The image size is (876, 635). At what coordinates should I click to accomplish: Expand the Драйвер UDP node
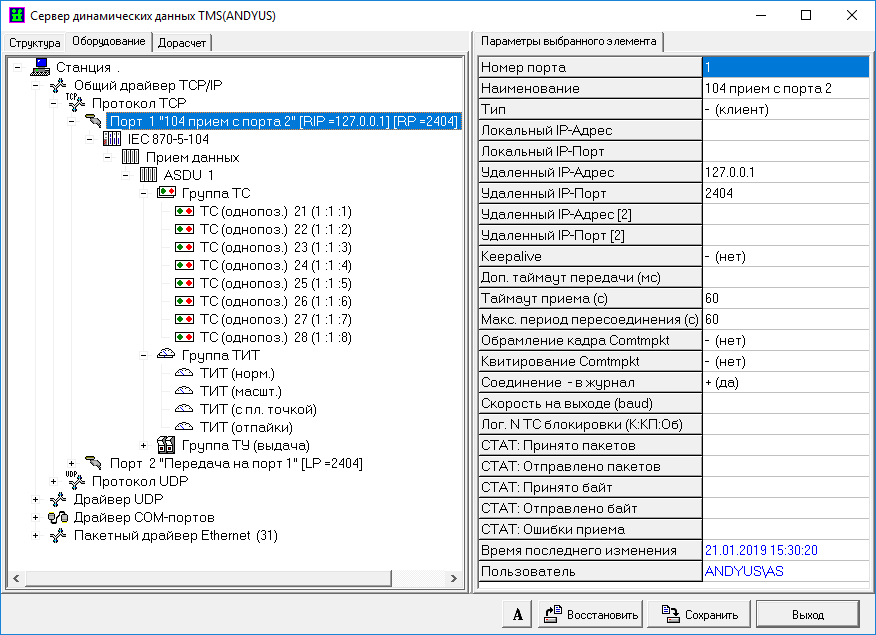36,499
